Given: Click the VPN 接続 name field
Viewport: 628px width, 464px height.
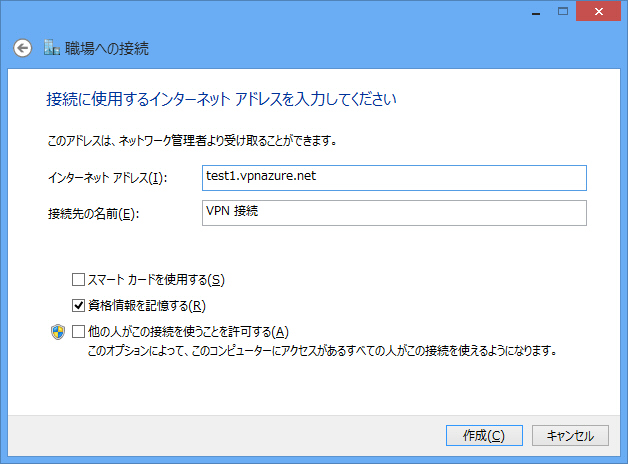Looking at the screenshot, I should pos(394,213).
